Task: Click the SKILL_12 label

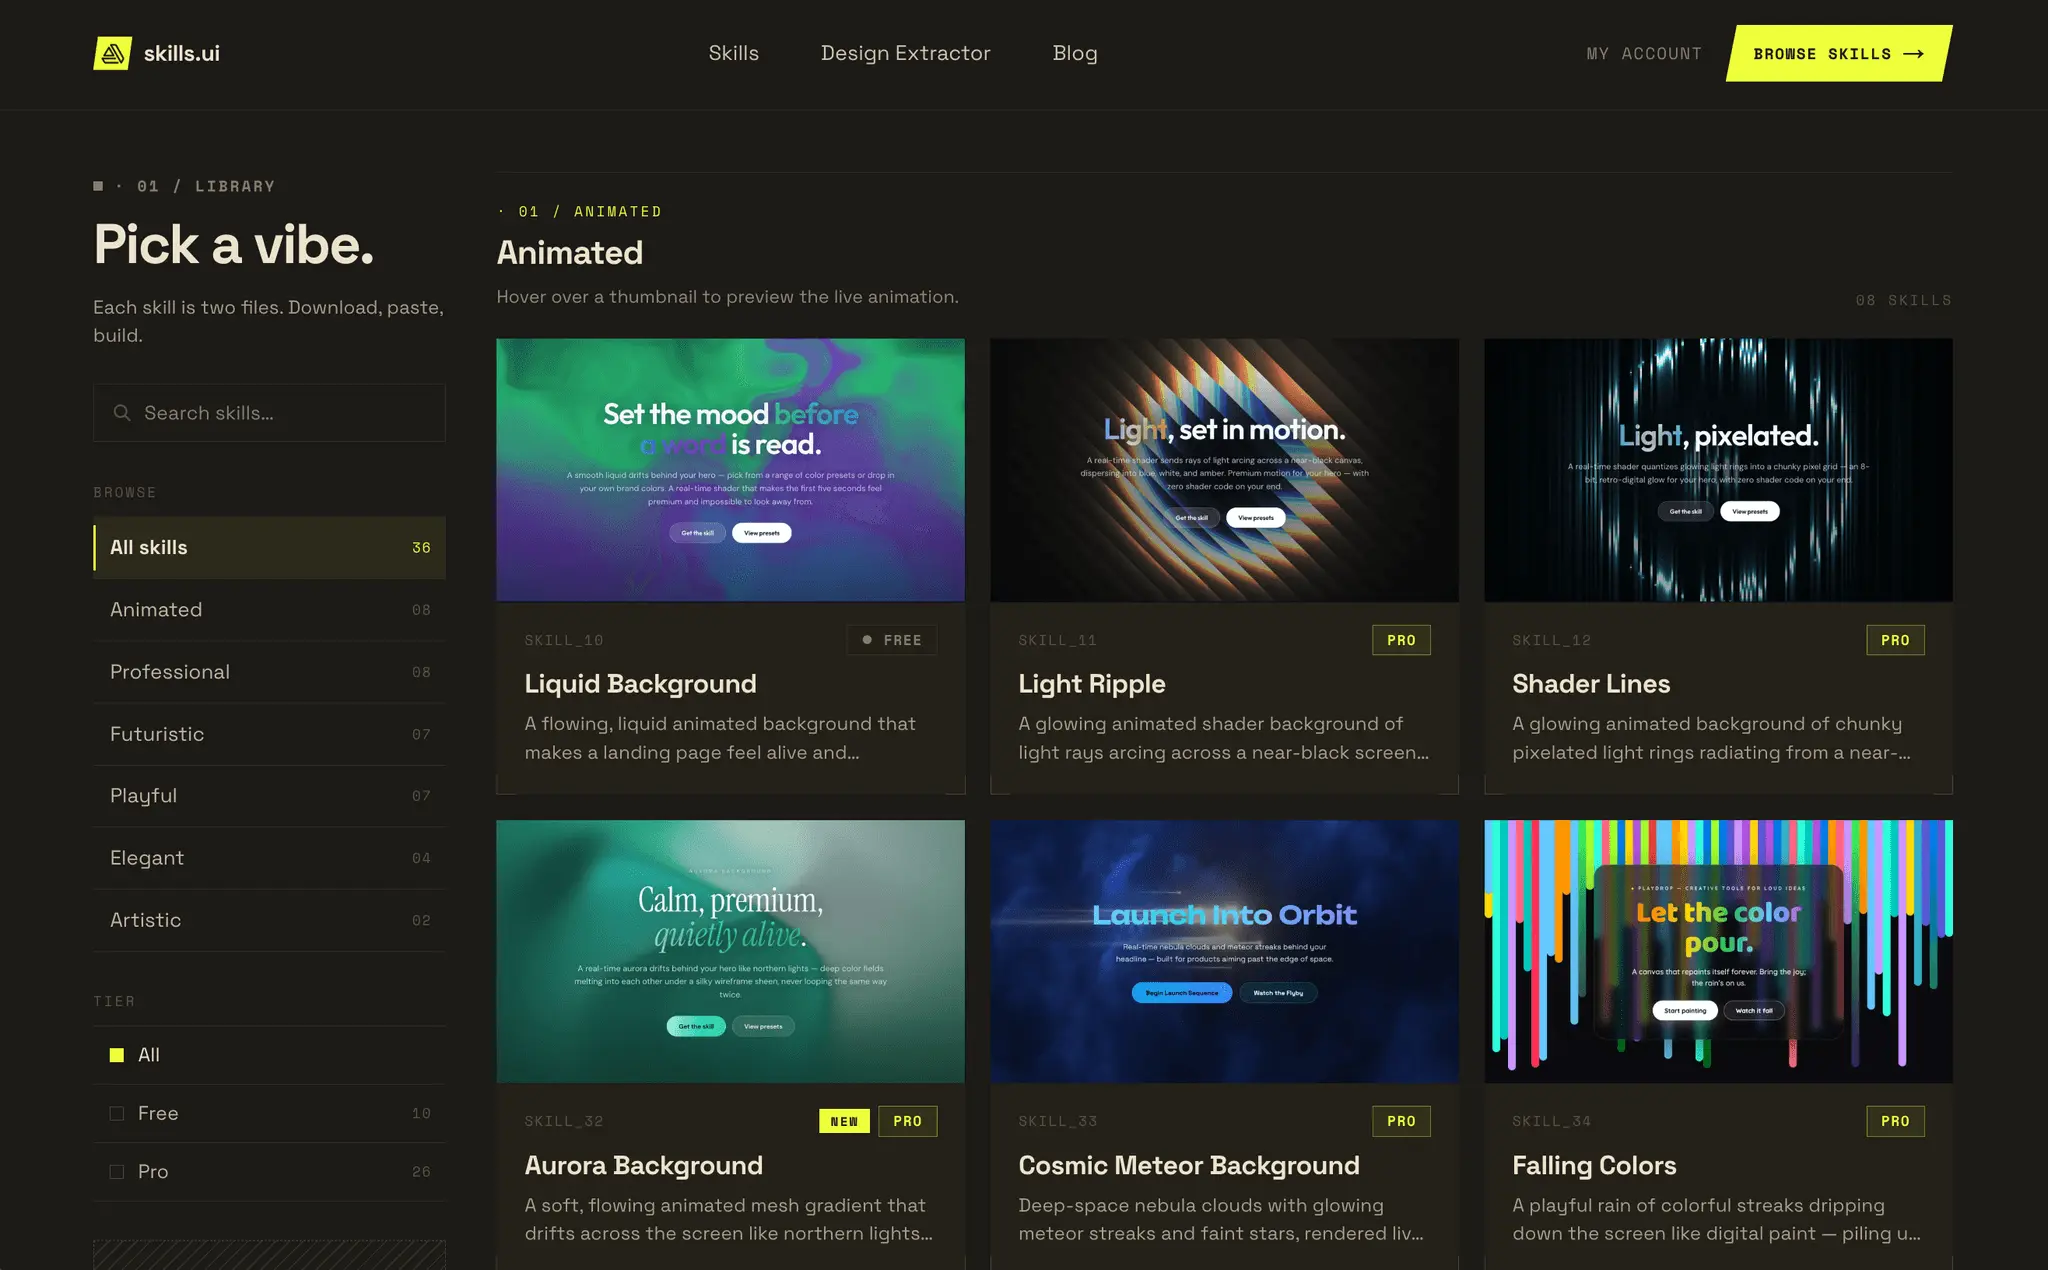Action: [x=1552, y=641]
